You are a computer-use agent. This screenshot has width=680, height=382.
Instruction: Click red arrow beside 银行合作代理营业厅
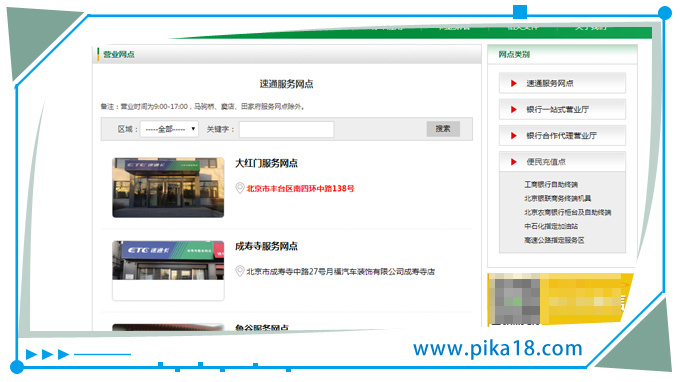pos(514,136)
